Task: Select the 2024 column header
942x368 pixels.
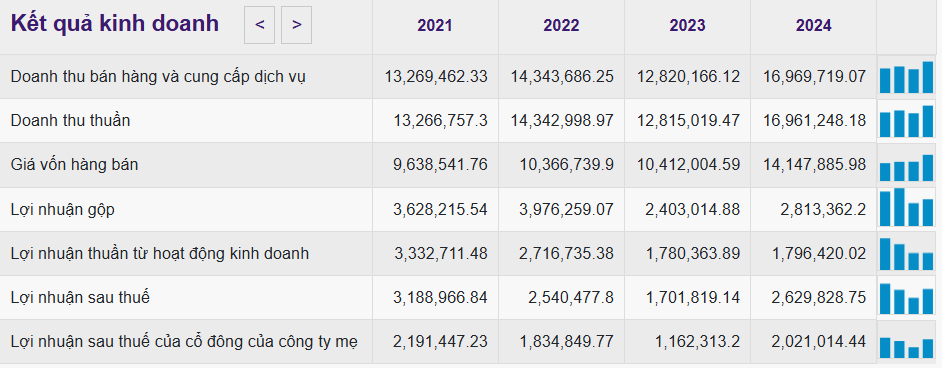Action: click(x=813, y=25)
